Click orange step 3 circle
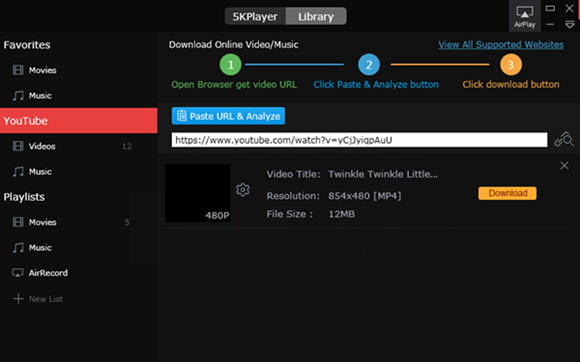580x362 pixels. (511, 64)
